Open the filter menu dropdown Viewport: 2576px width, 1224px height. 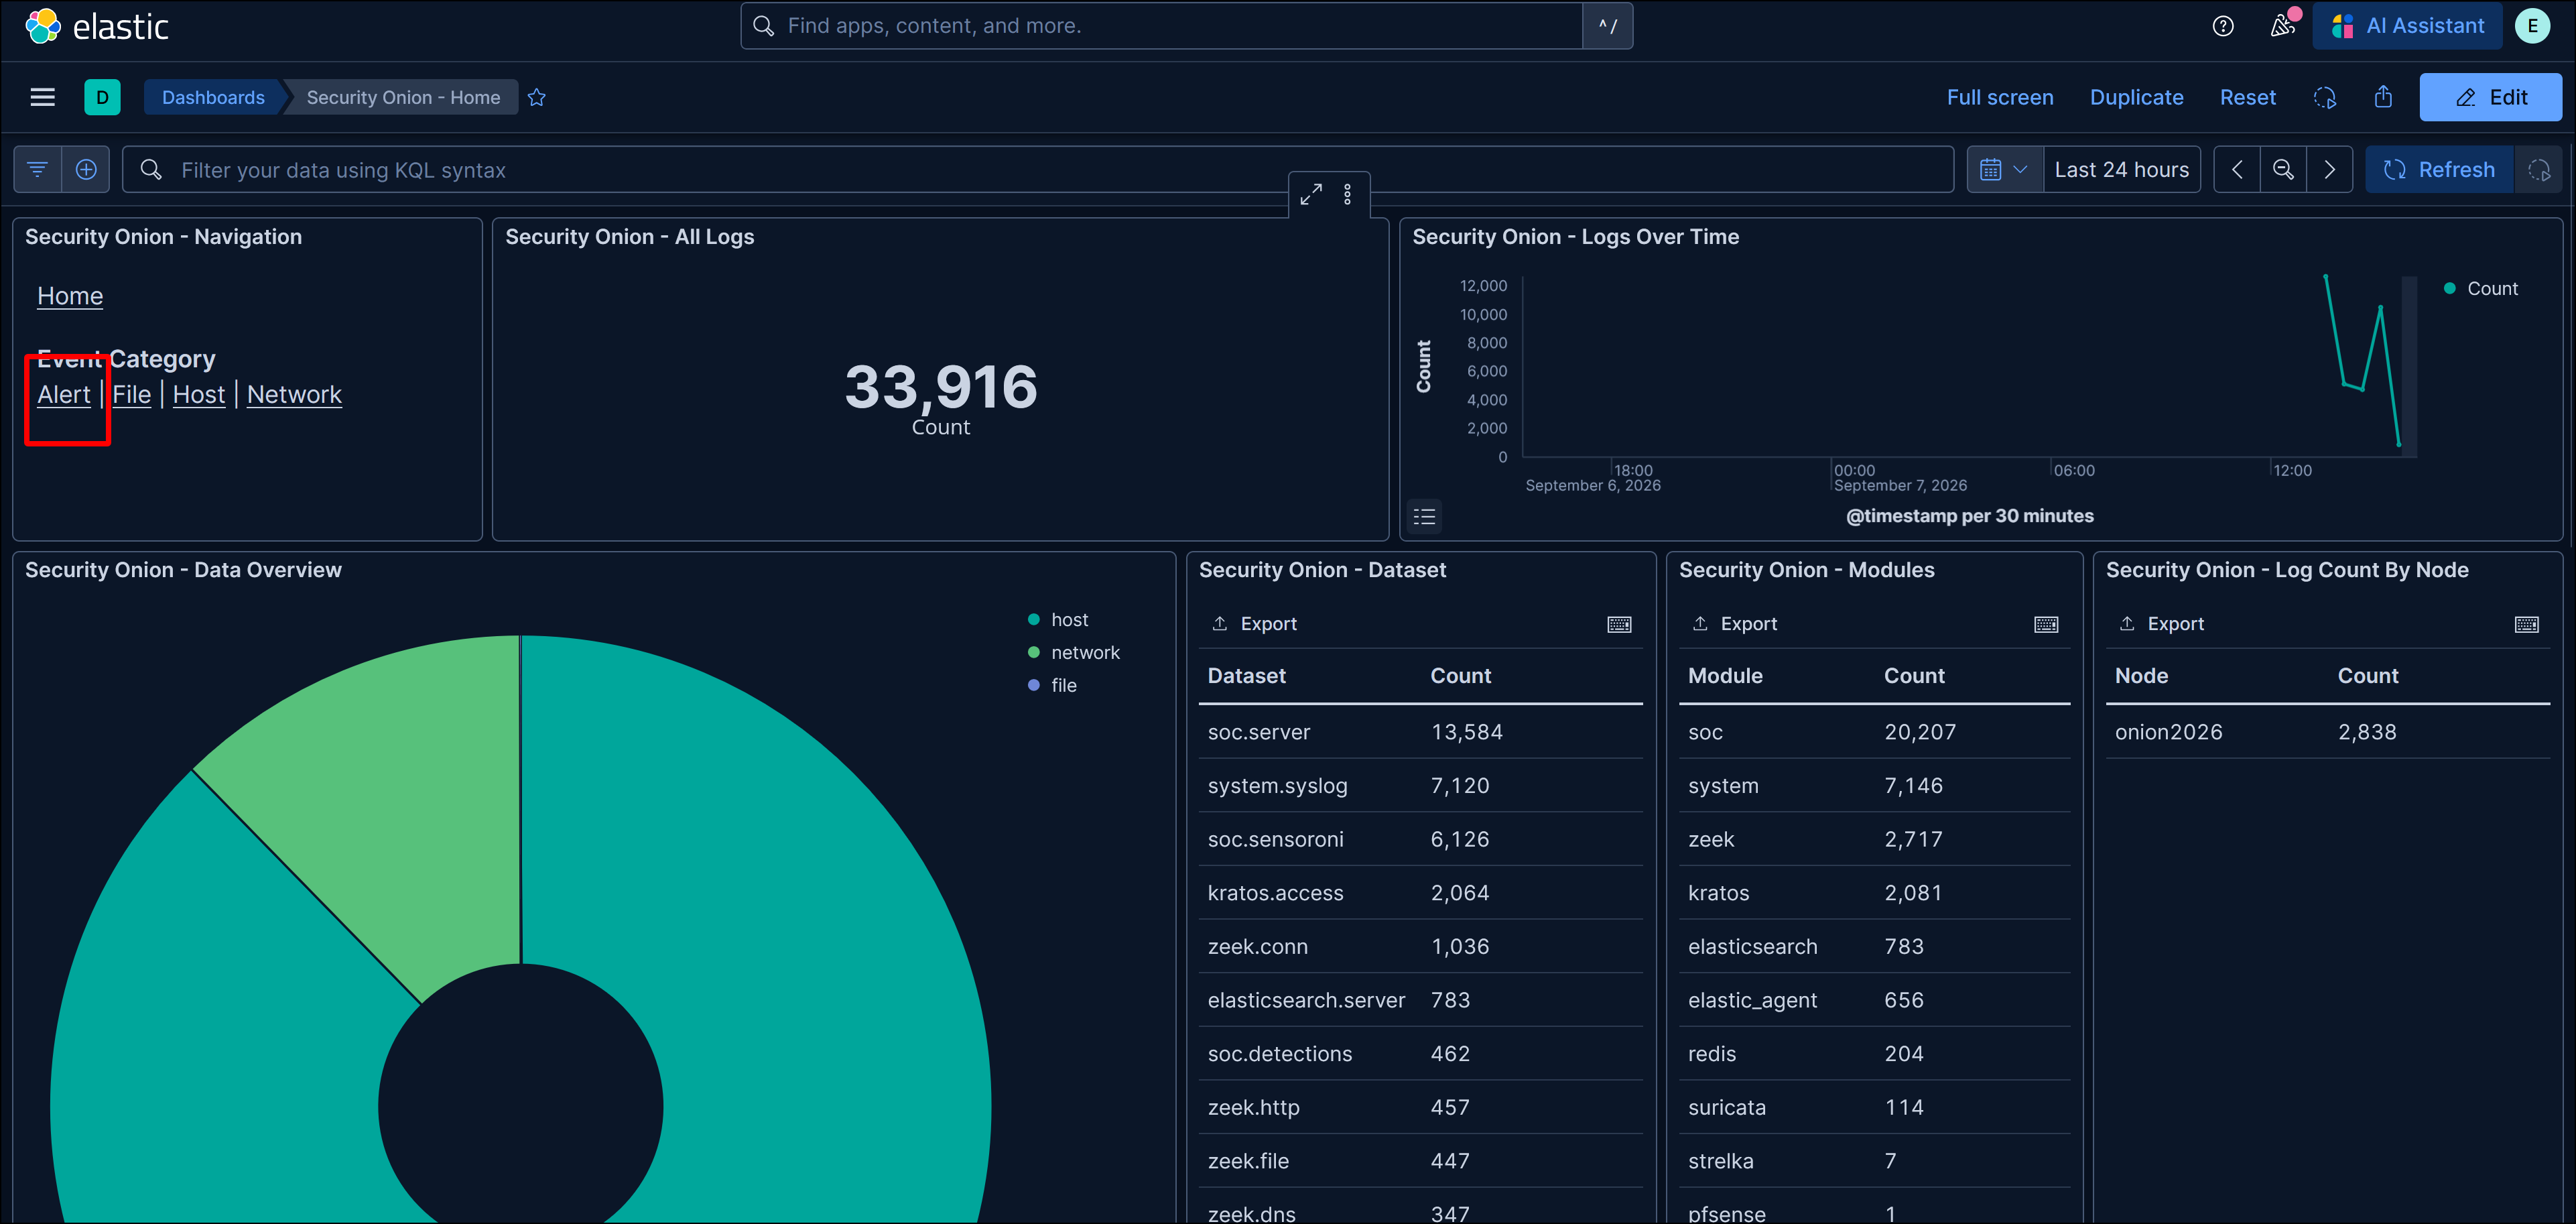[38, 170]
